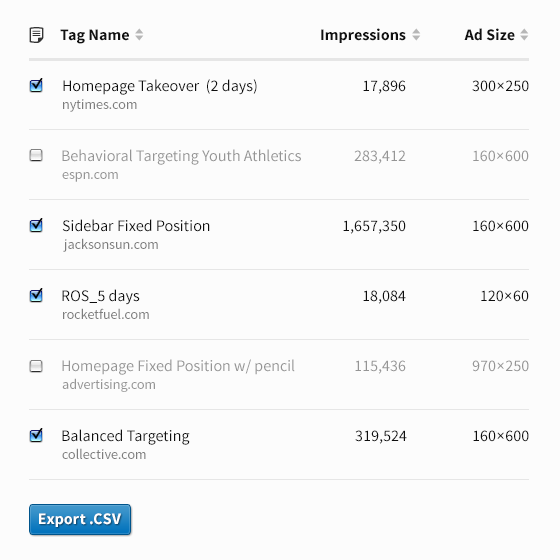Viewport: 560px width, 560px height.
Task: Sort by Ad Size arrows icon
Action: point(524,35)
